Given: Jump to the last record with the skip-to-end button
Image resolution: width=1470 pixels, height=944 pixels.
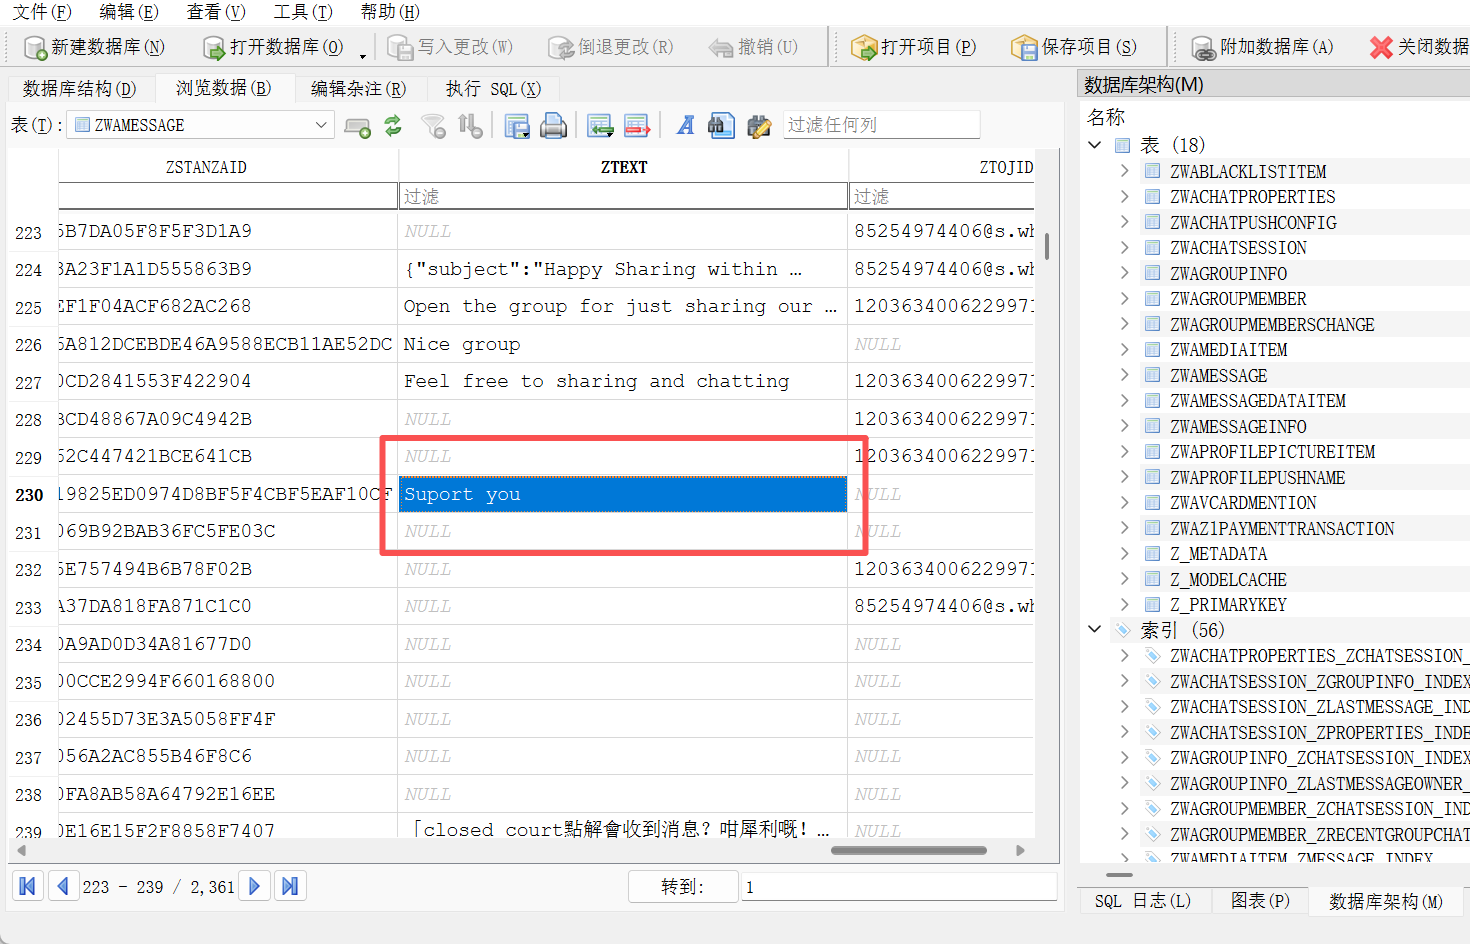Looking at the screenshot, I should tap(290, 886).
